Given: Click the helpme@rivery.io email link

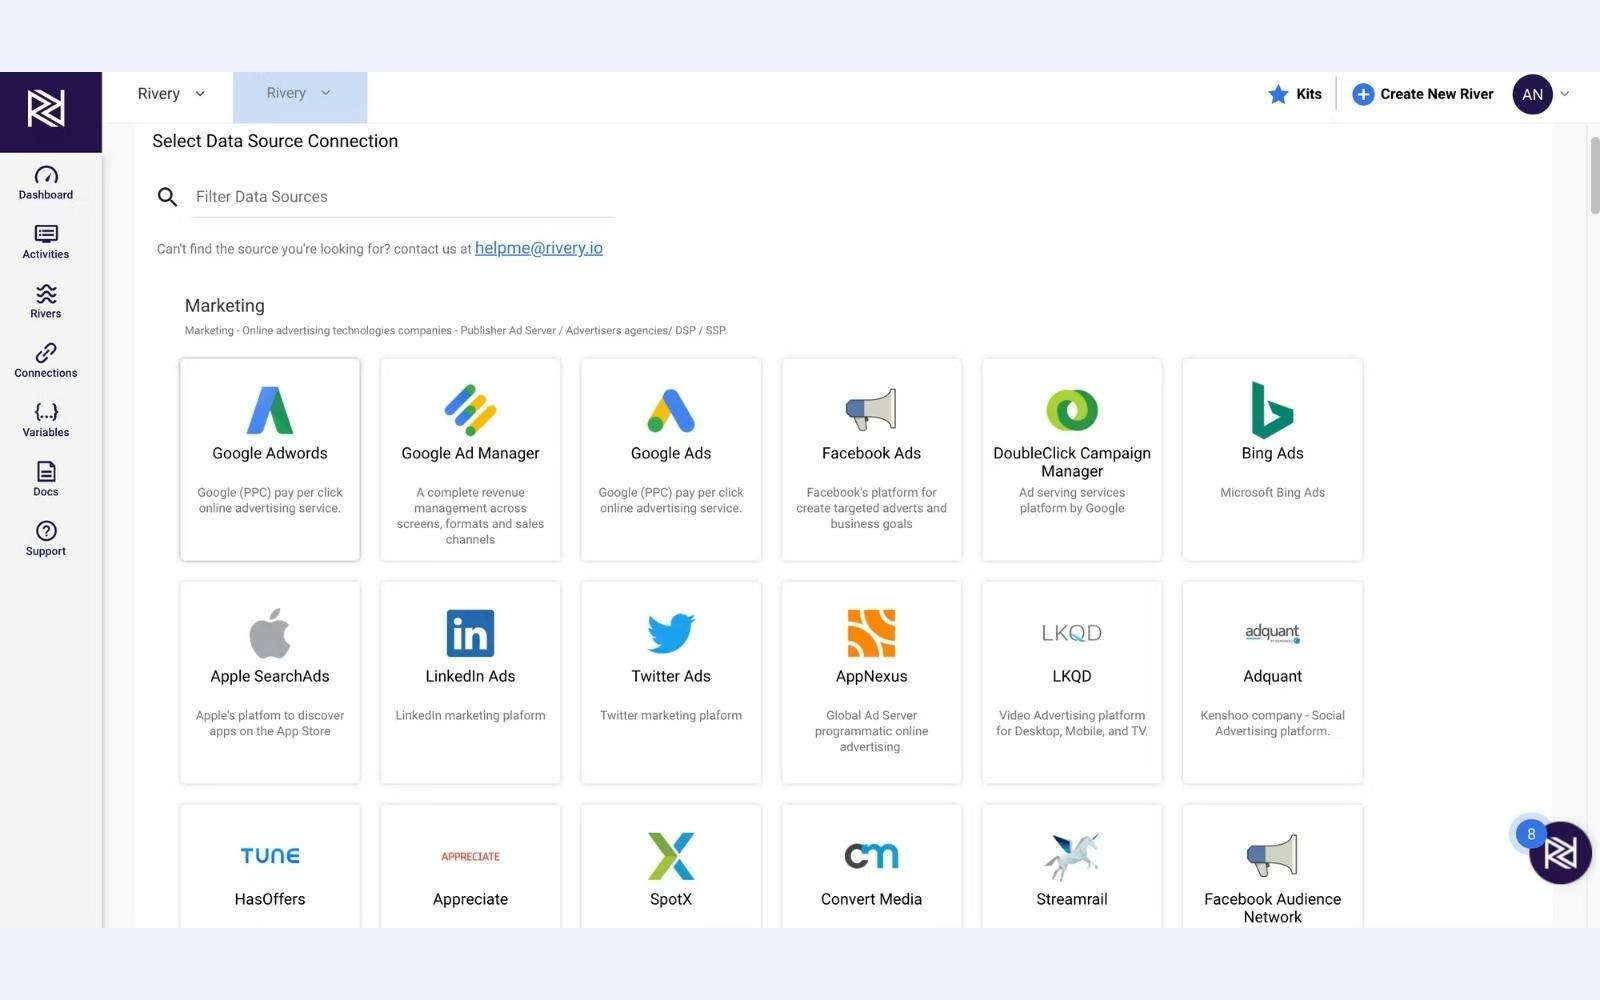Looking at the screenshot, I should (539, 248).
